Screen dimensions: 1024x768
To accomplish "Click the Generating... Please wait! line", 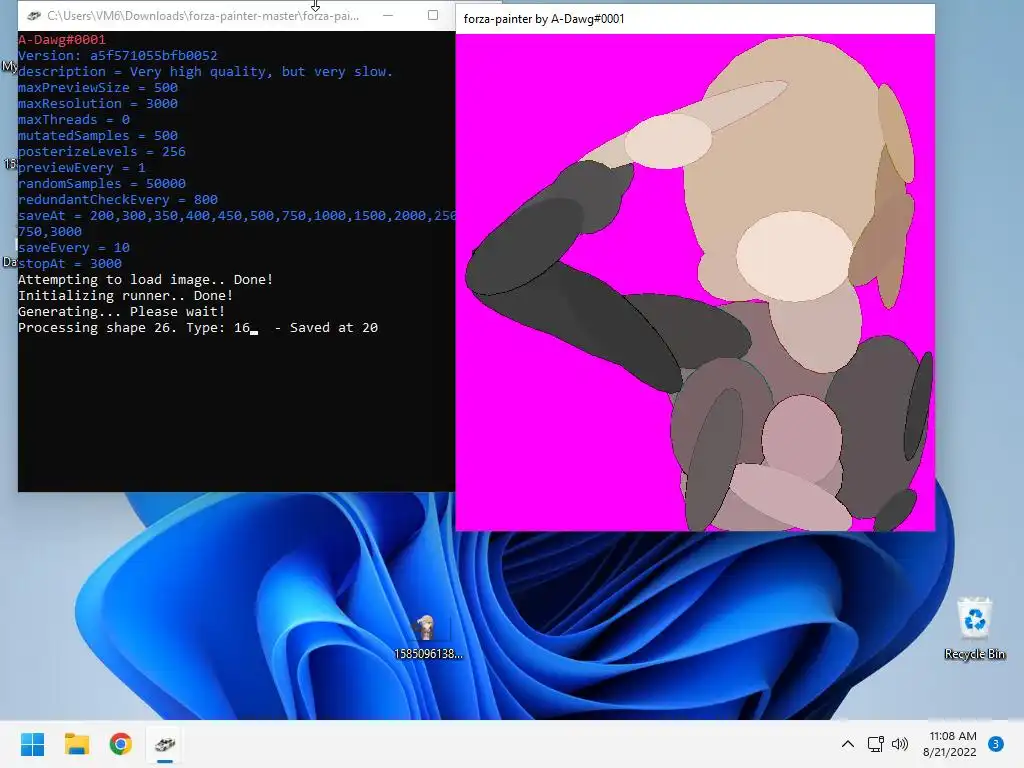I will (121, 312).
